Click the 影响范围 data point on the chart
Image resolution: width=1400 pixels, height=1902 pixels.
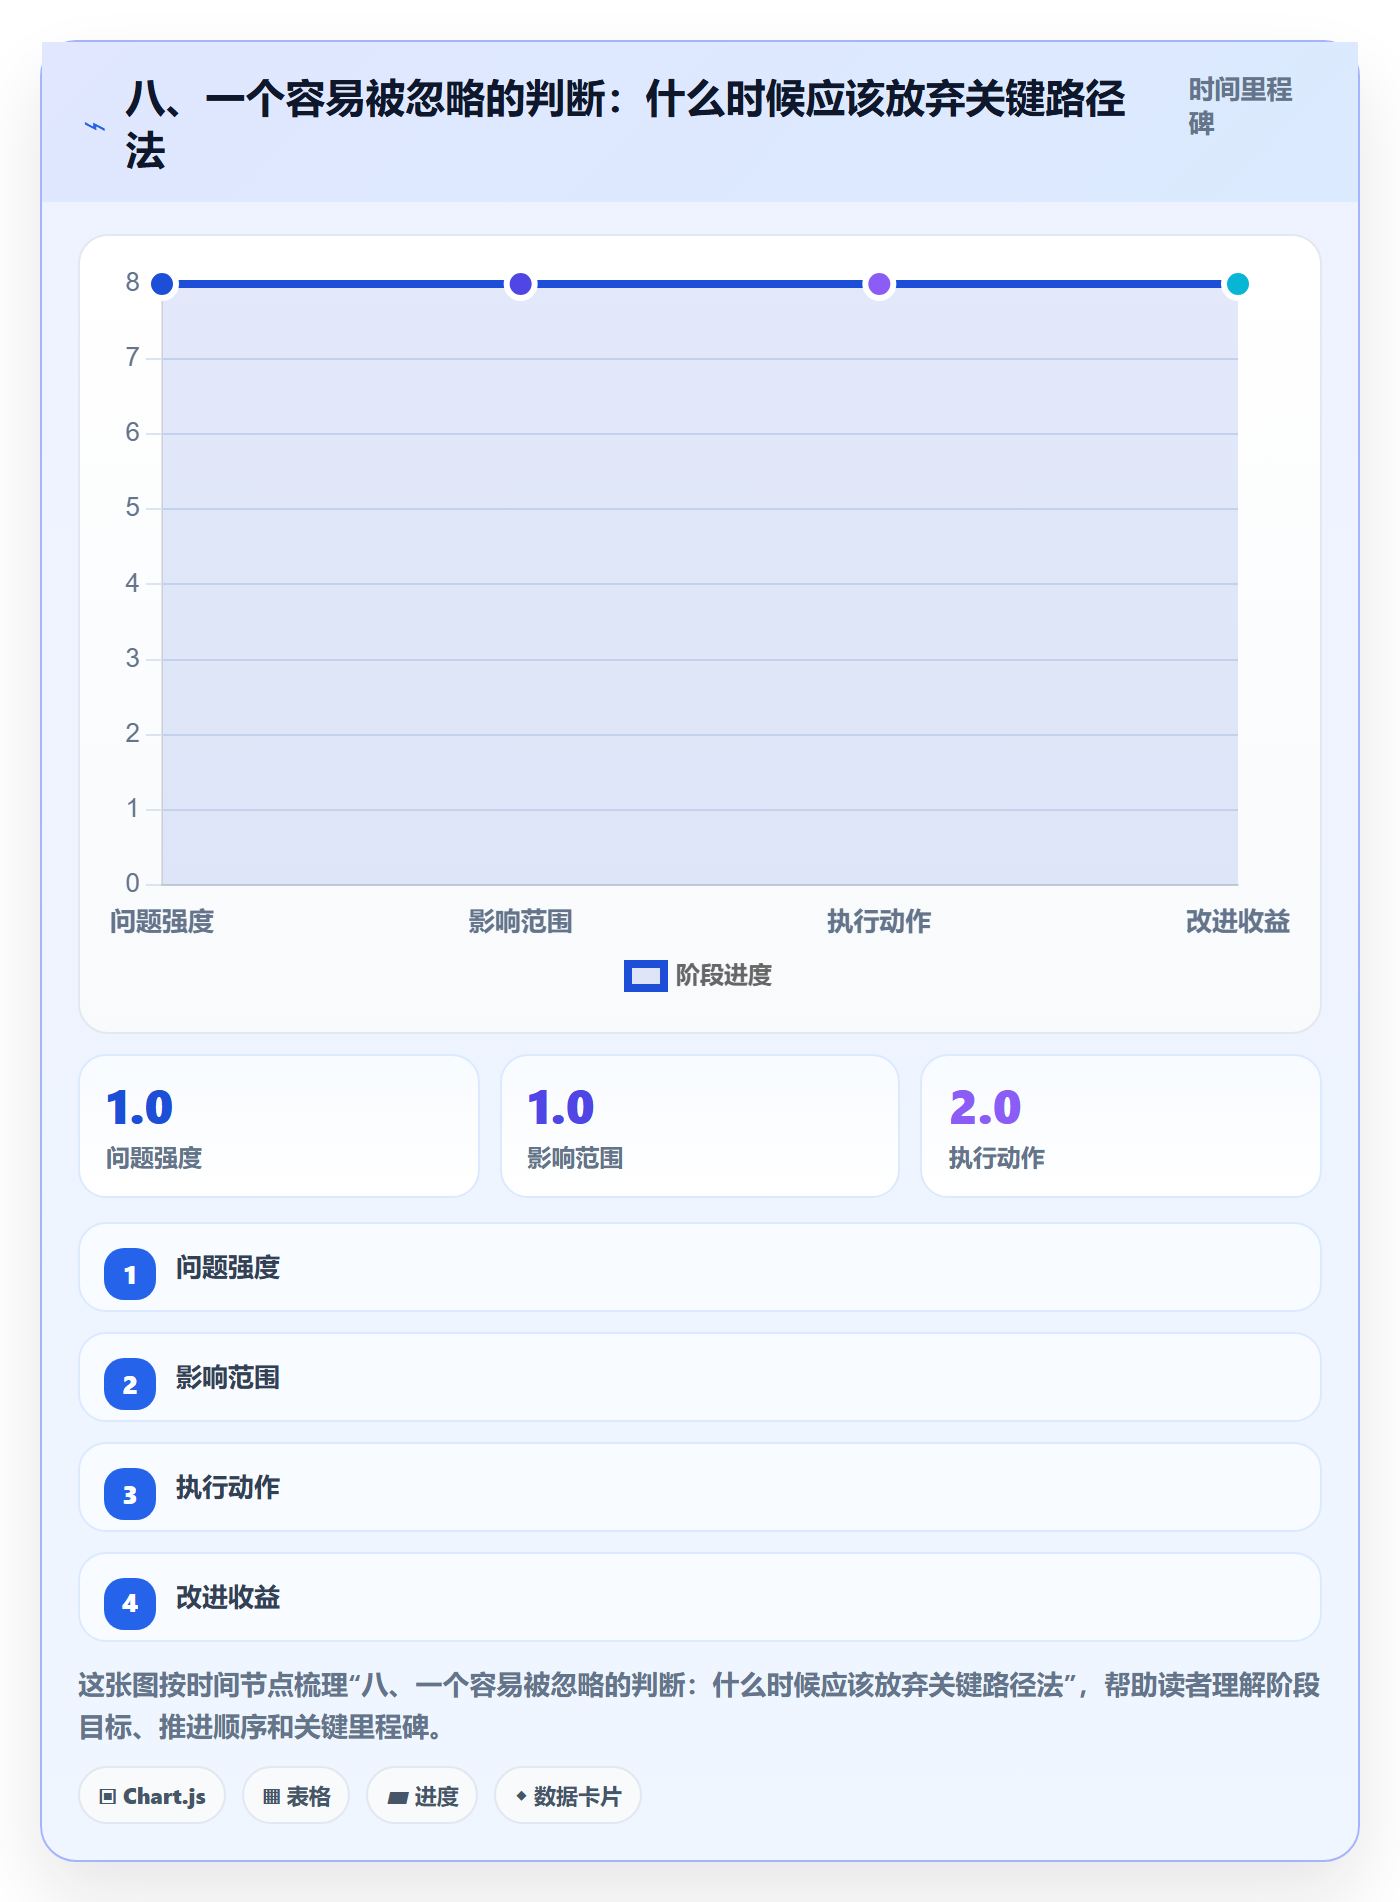click(520, 284)
